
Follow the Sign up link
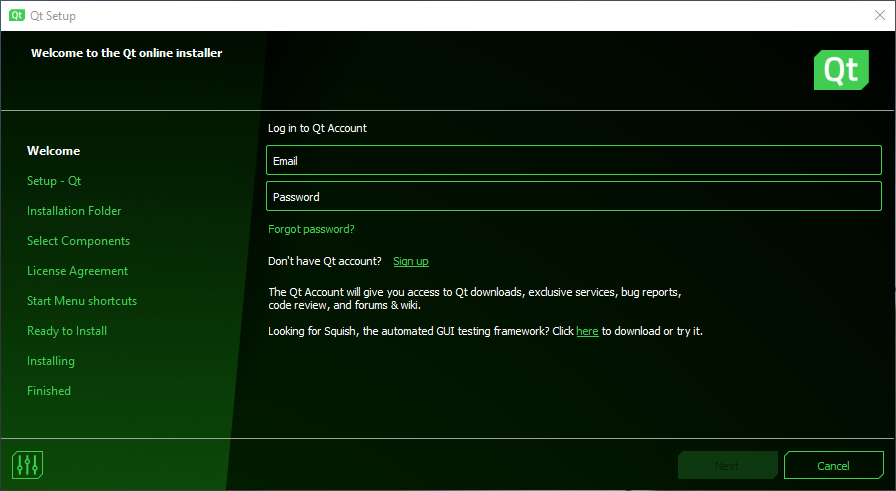pos(411,261)
